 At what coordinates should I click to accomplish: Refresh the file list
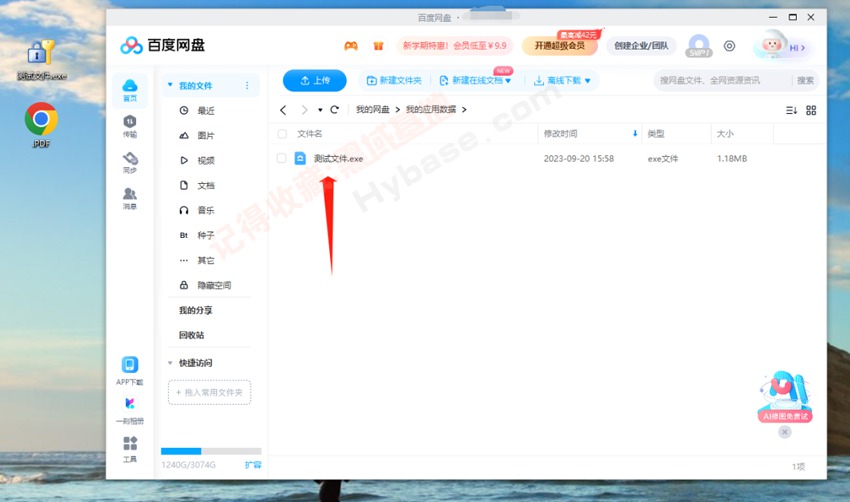pos(334,110)
